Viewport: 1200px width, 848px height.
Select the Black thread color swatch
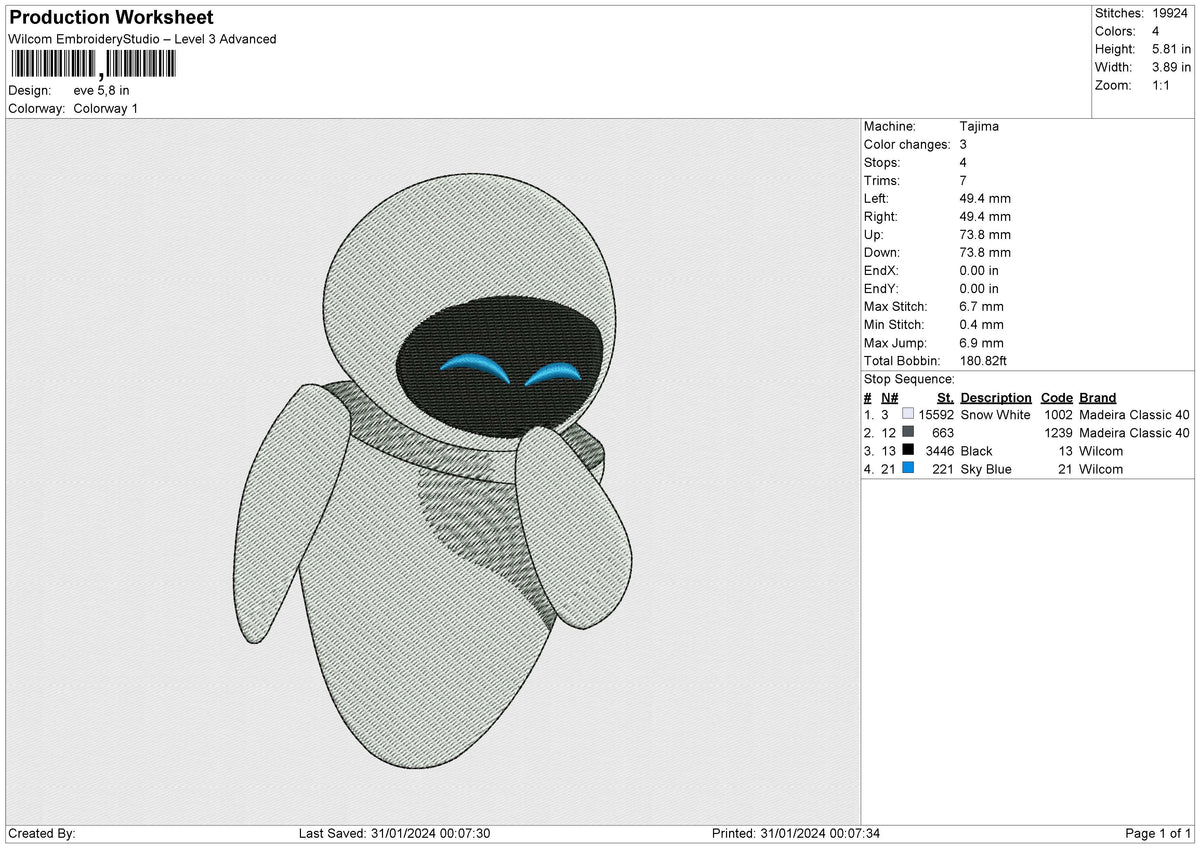pos(908,450)
